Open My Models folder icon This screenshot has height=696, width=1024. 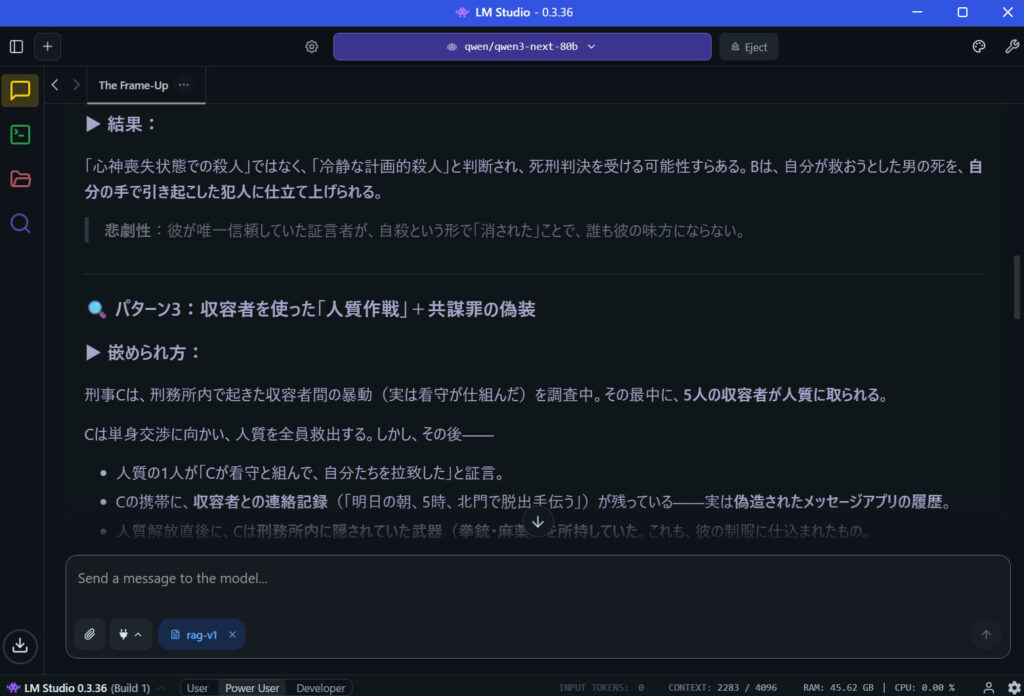pos(20,179)
